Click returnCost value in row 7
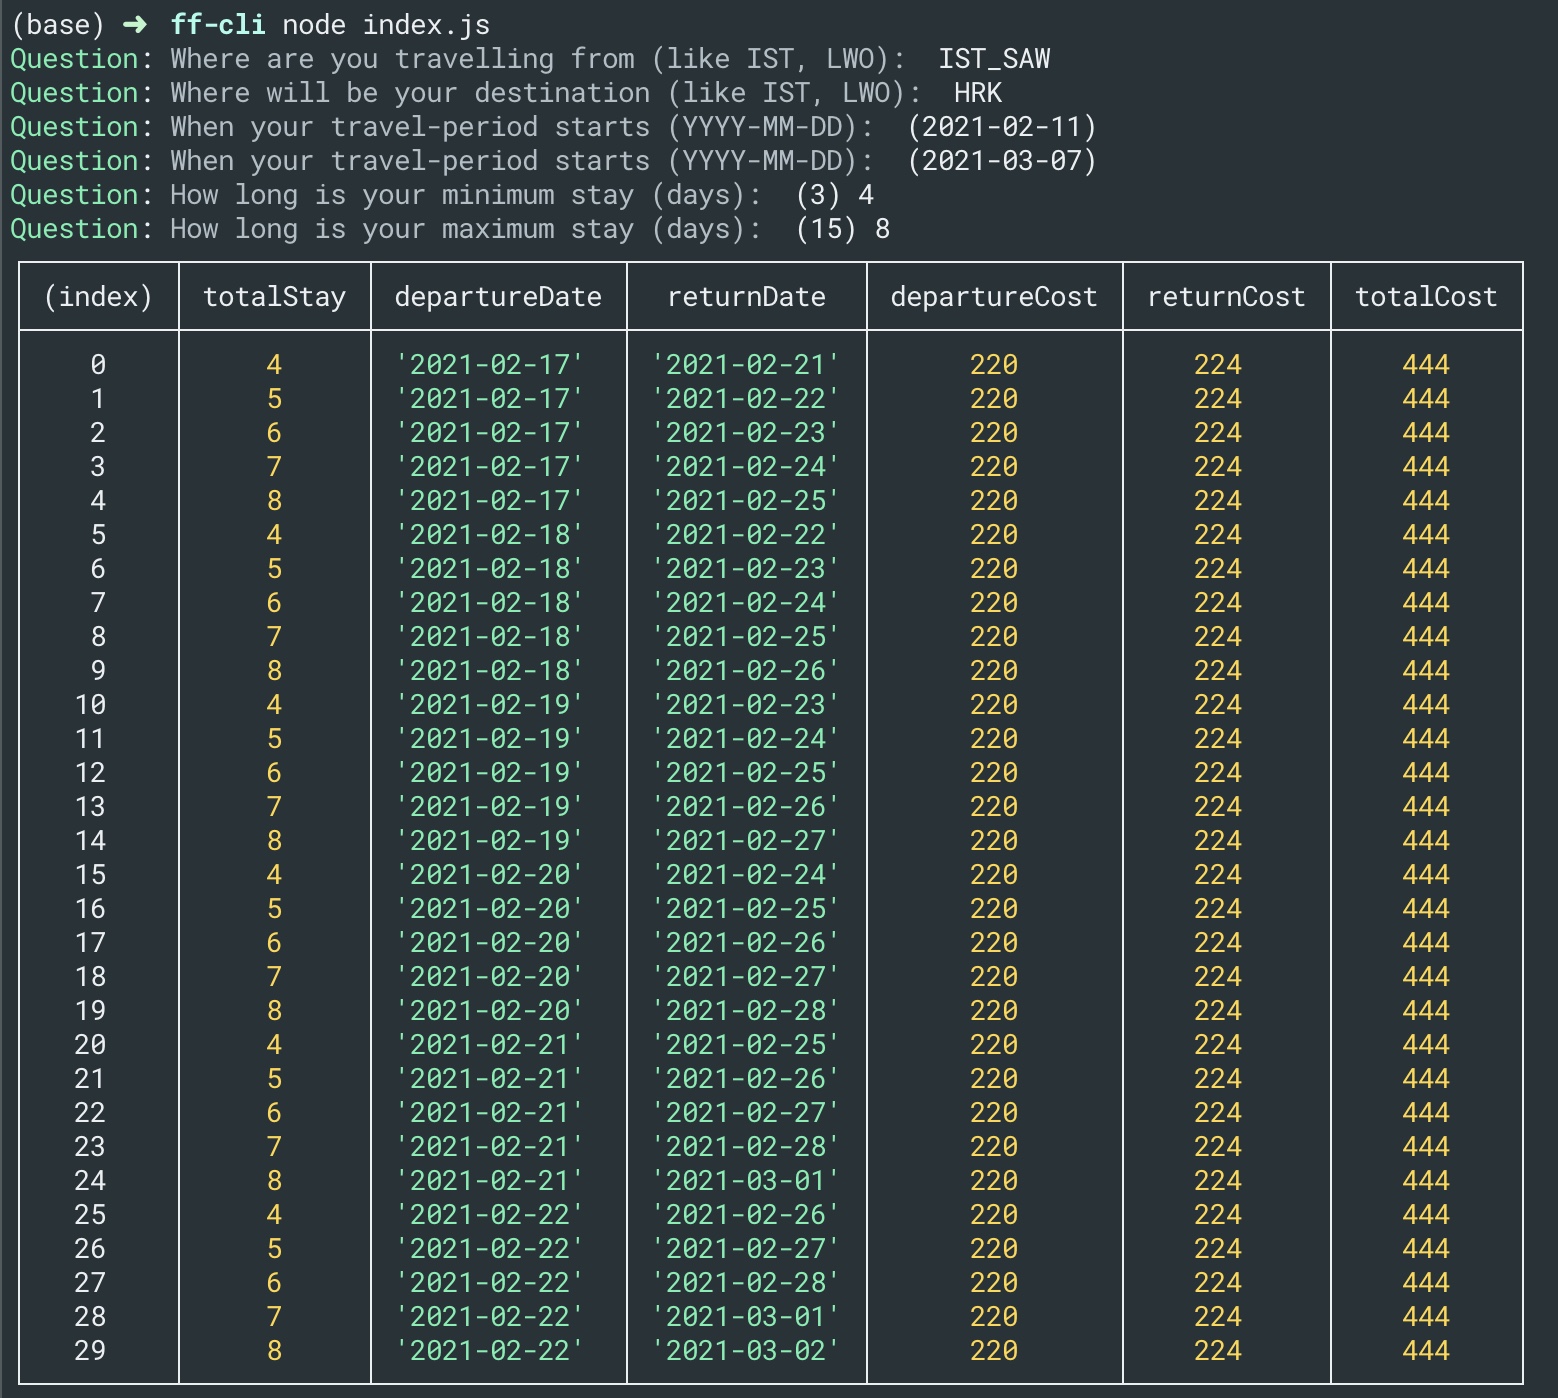 coord(1218,603)
